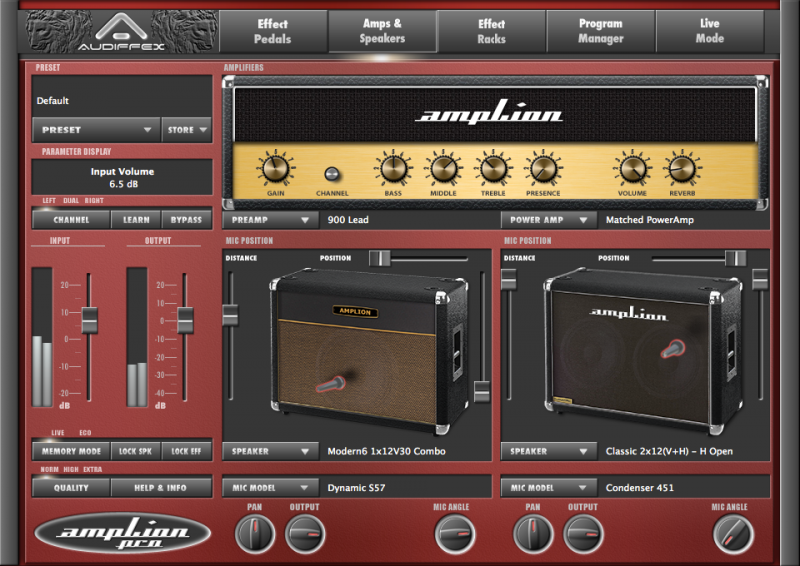The image size is (800, 566).
Task: Click the Modern6 1x12V30 Combo speaker name
Action: [x=406, y=451]
